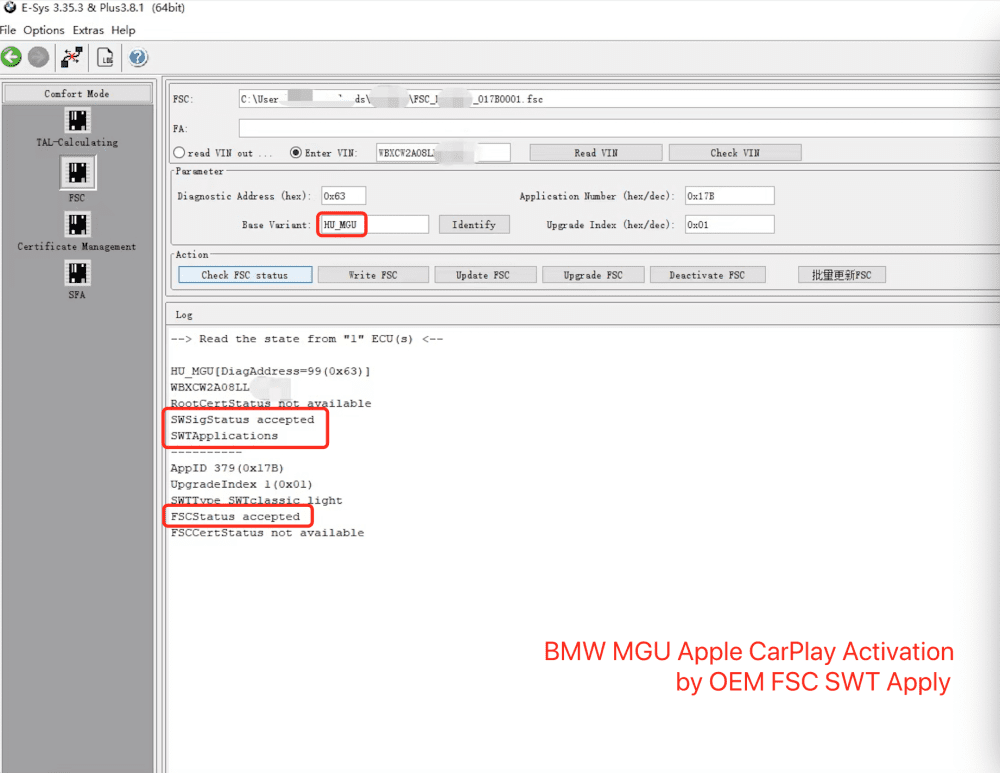
Task: Open the Help menu
Action: pyautogui.click(x=123, y=30)
